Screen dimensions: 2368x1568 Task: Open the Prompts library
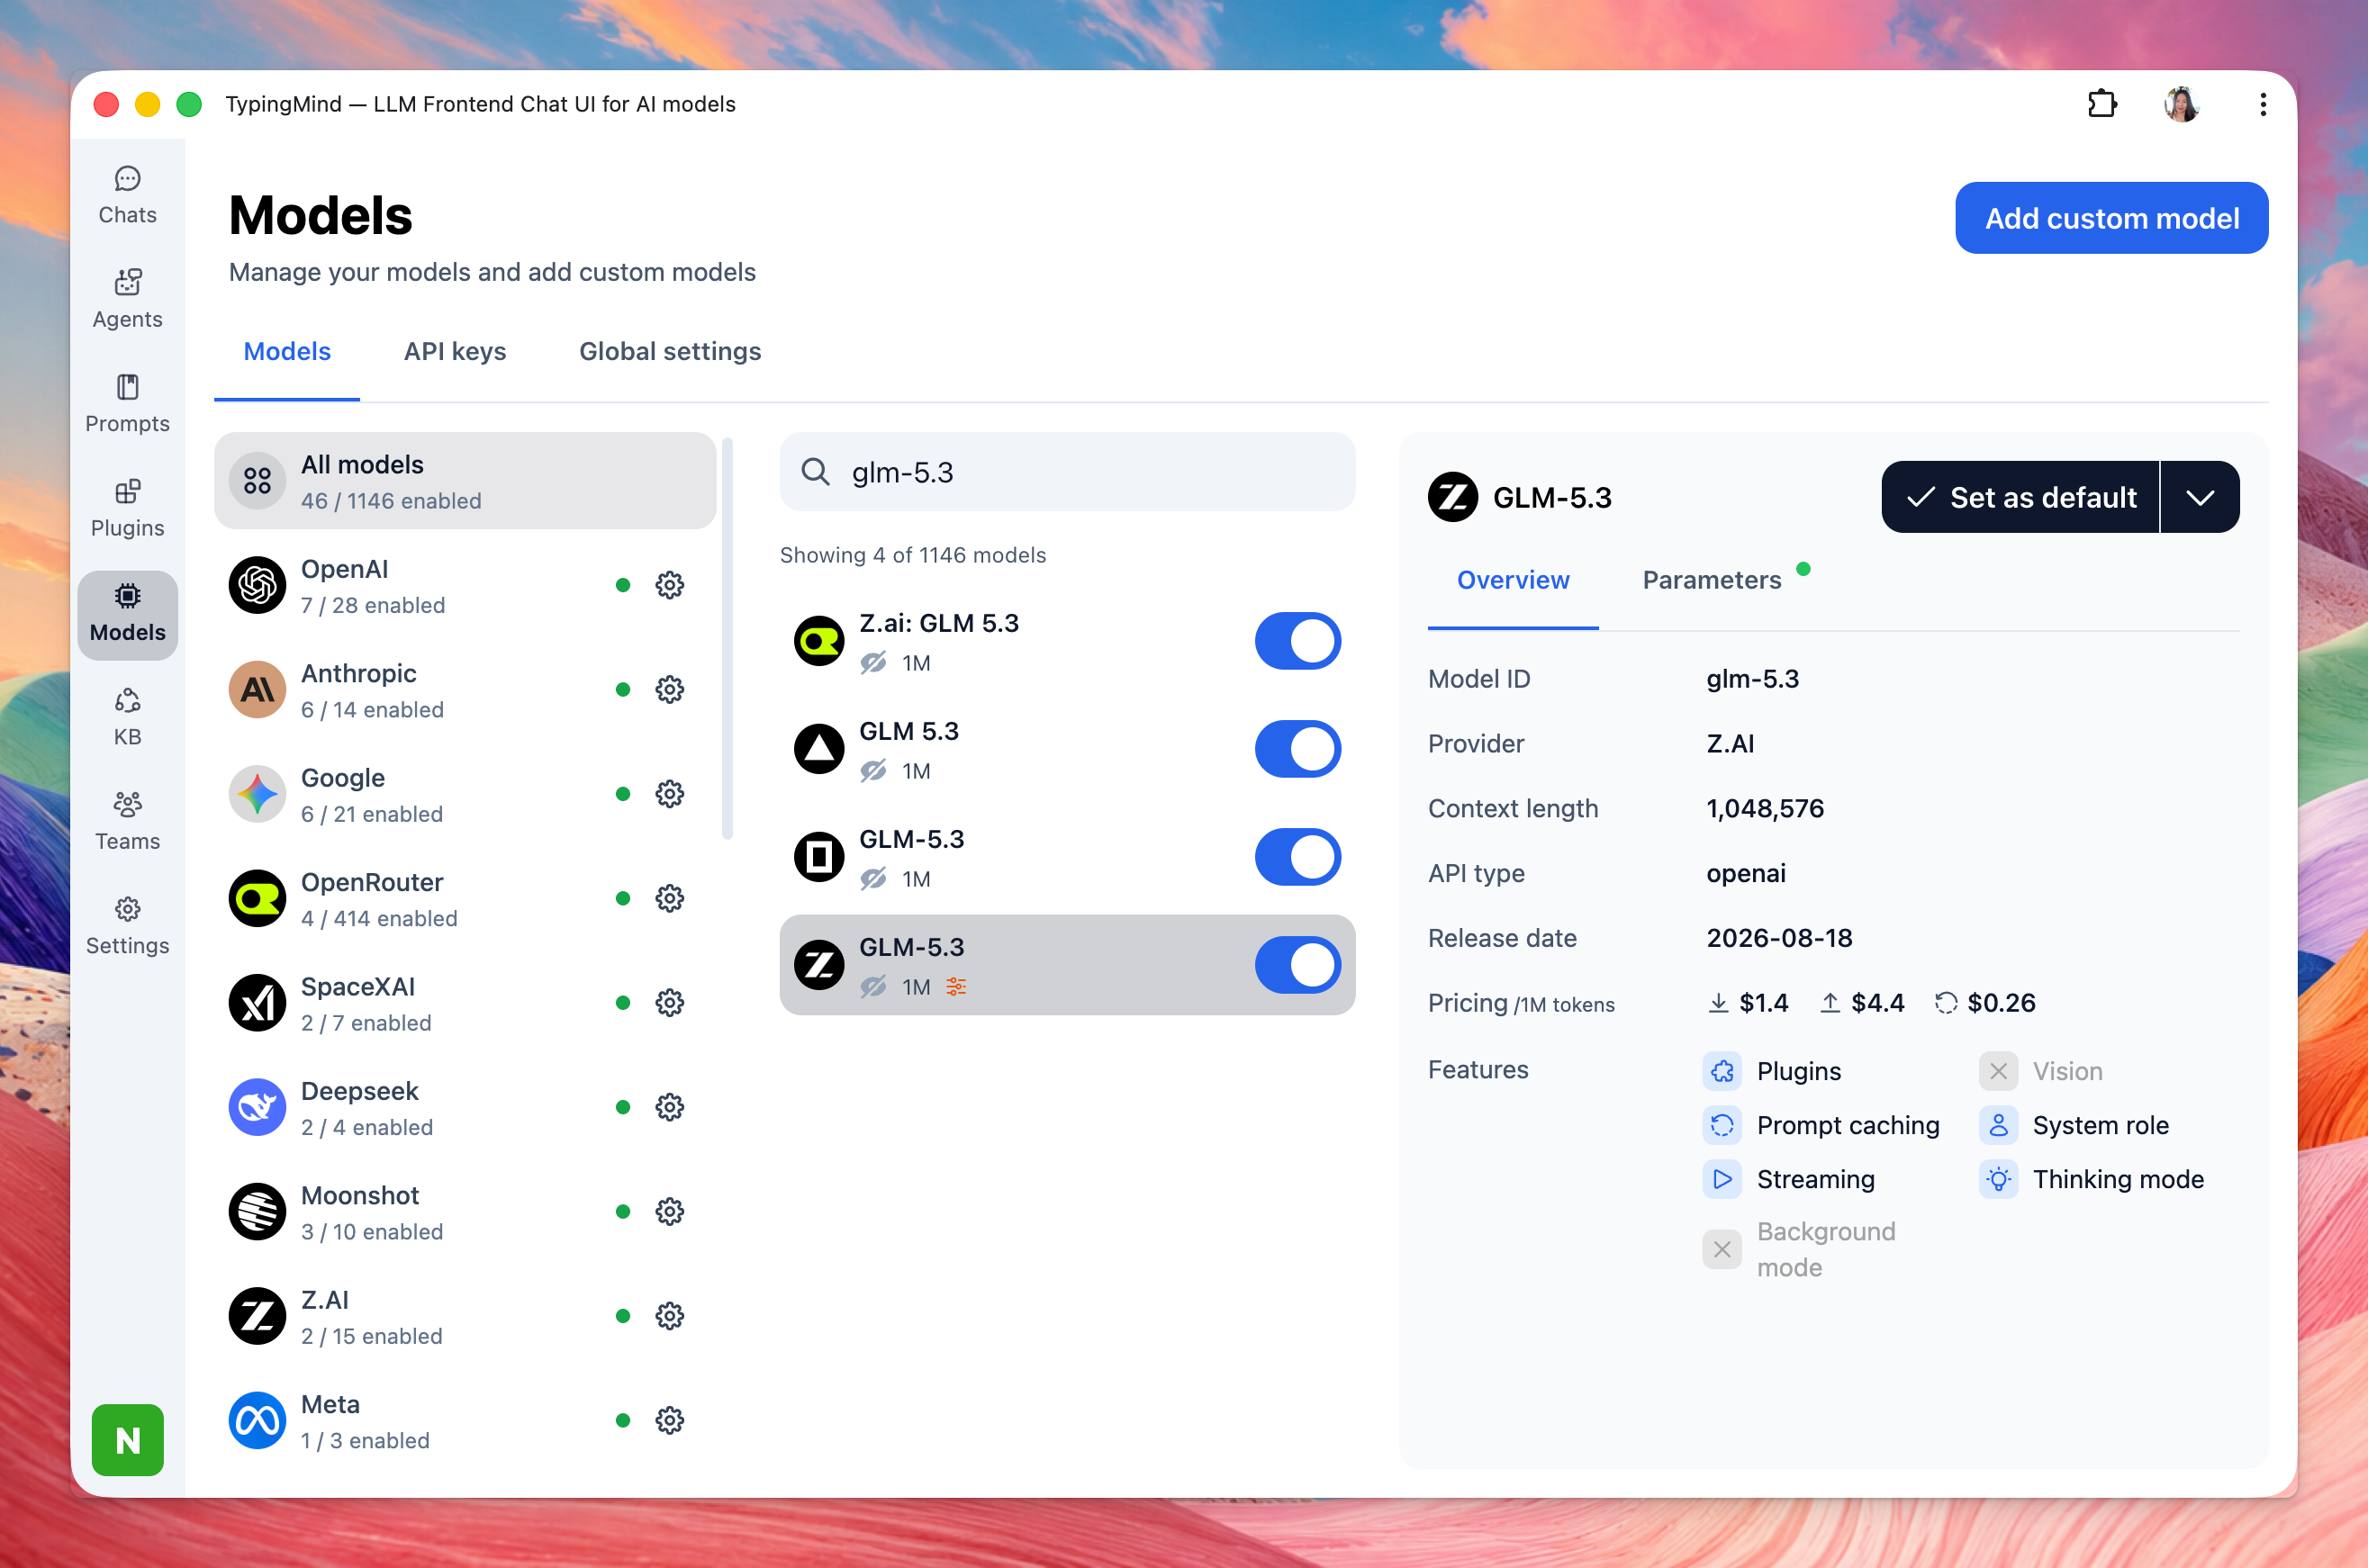[x=127, y=404]
